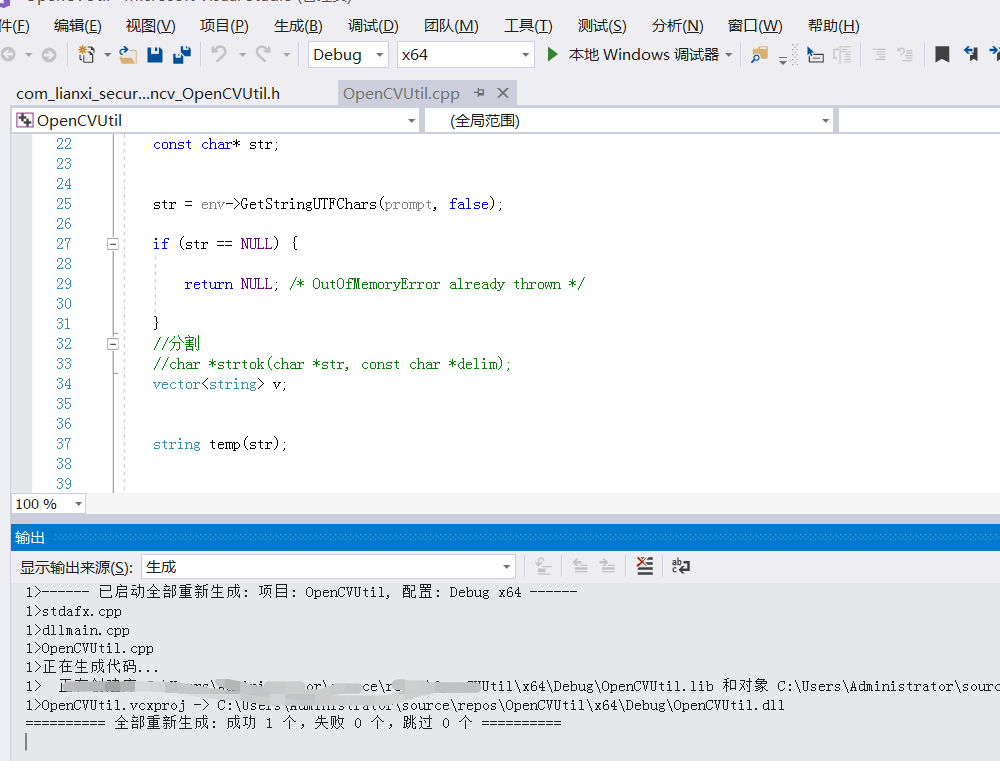Open the x64 platform dropdown
This screenshot has width=1000, height=761.
point(465,55)
